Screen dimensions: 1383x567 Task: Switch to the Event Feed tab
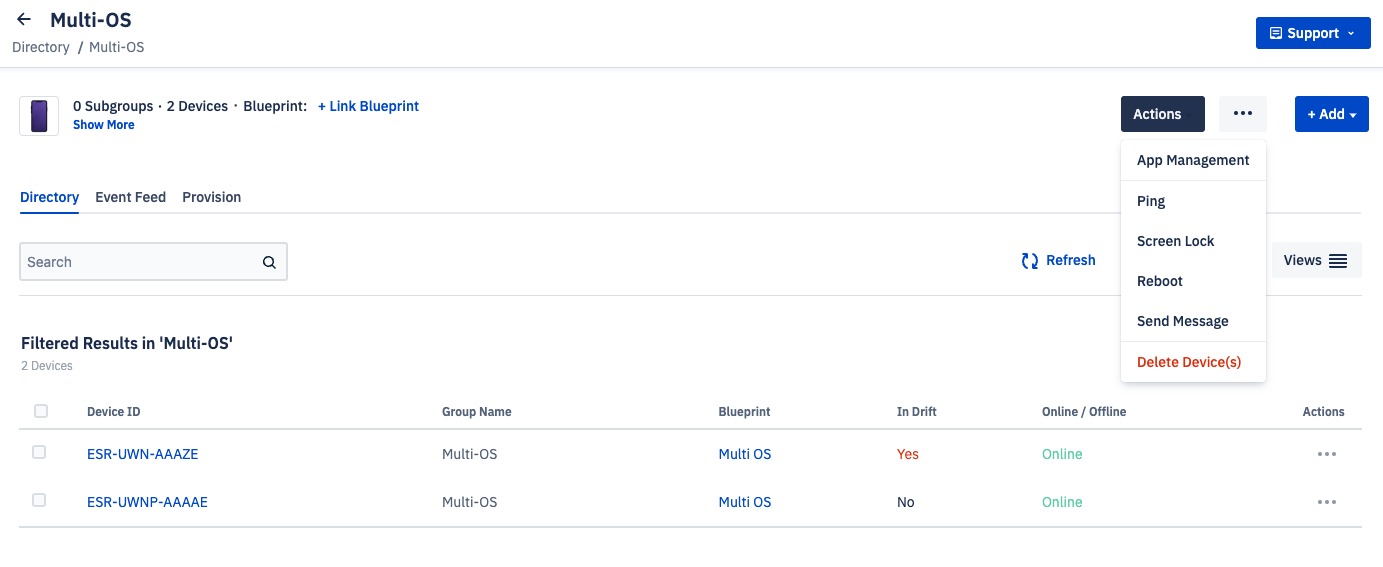coord(131,197)
